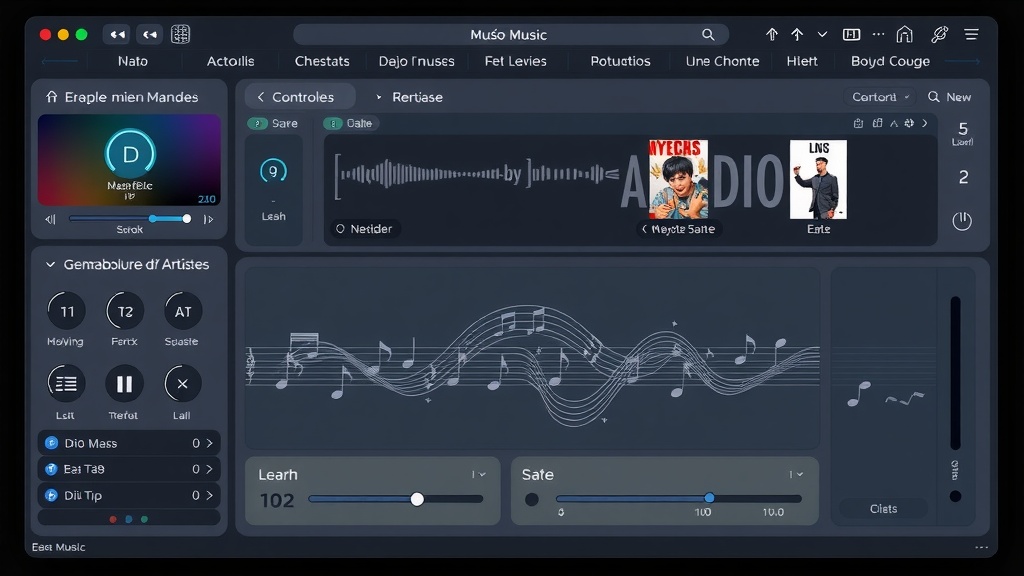The height and width of the screenshot is (576, 1024).
Task: Enable the Galte toggle
Action: coord(333,122)
